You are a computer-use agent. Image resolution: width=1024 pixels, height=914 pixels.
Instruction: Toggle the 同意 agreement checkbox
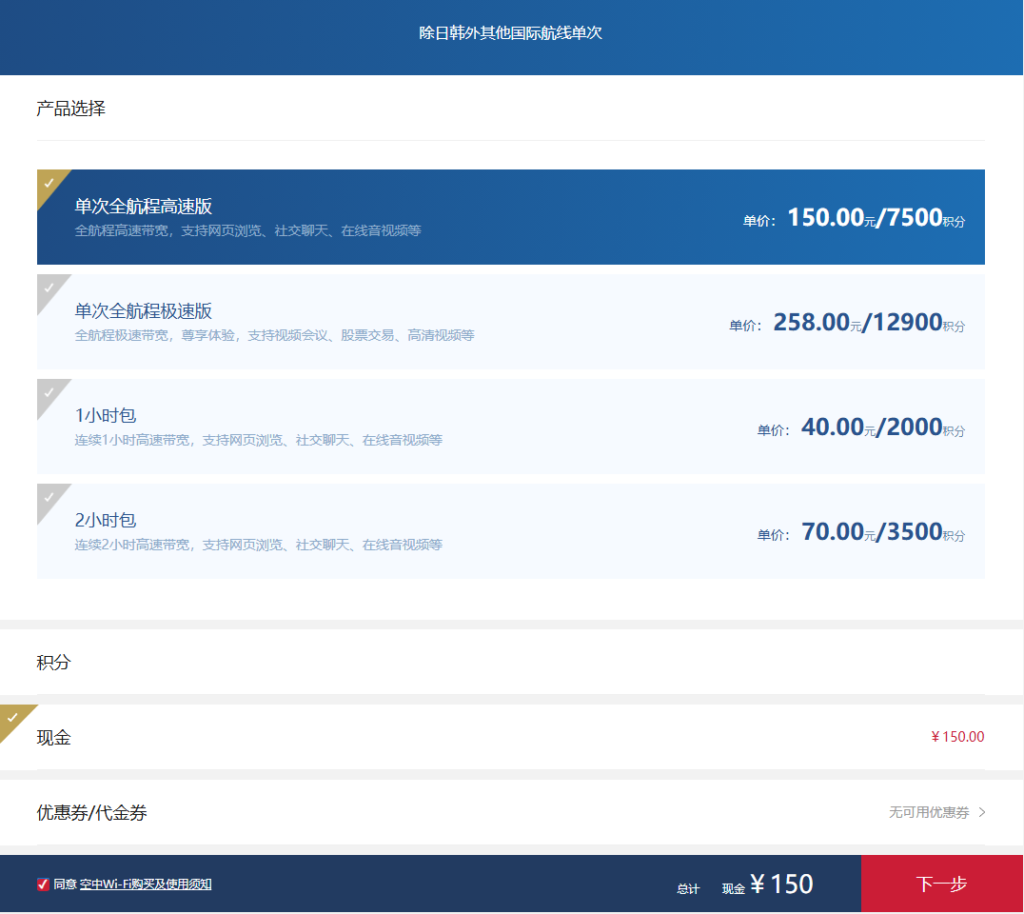pos(43,884)
